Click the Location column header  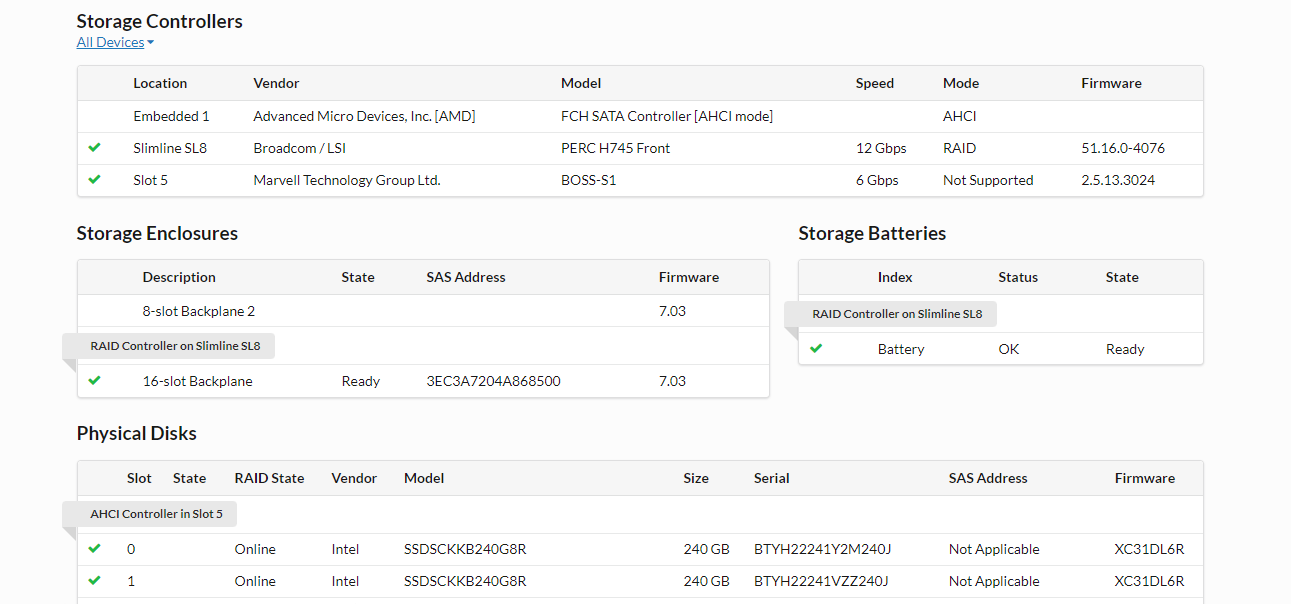[160, 84]
